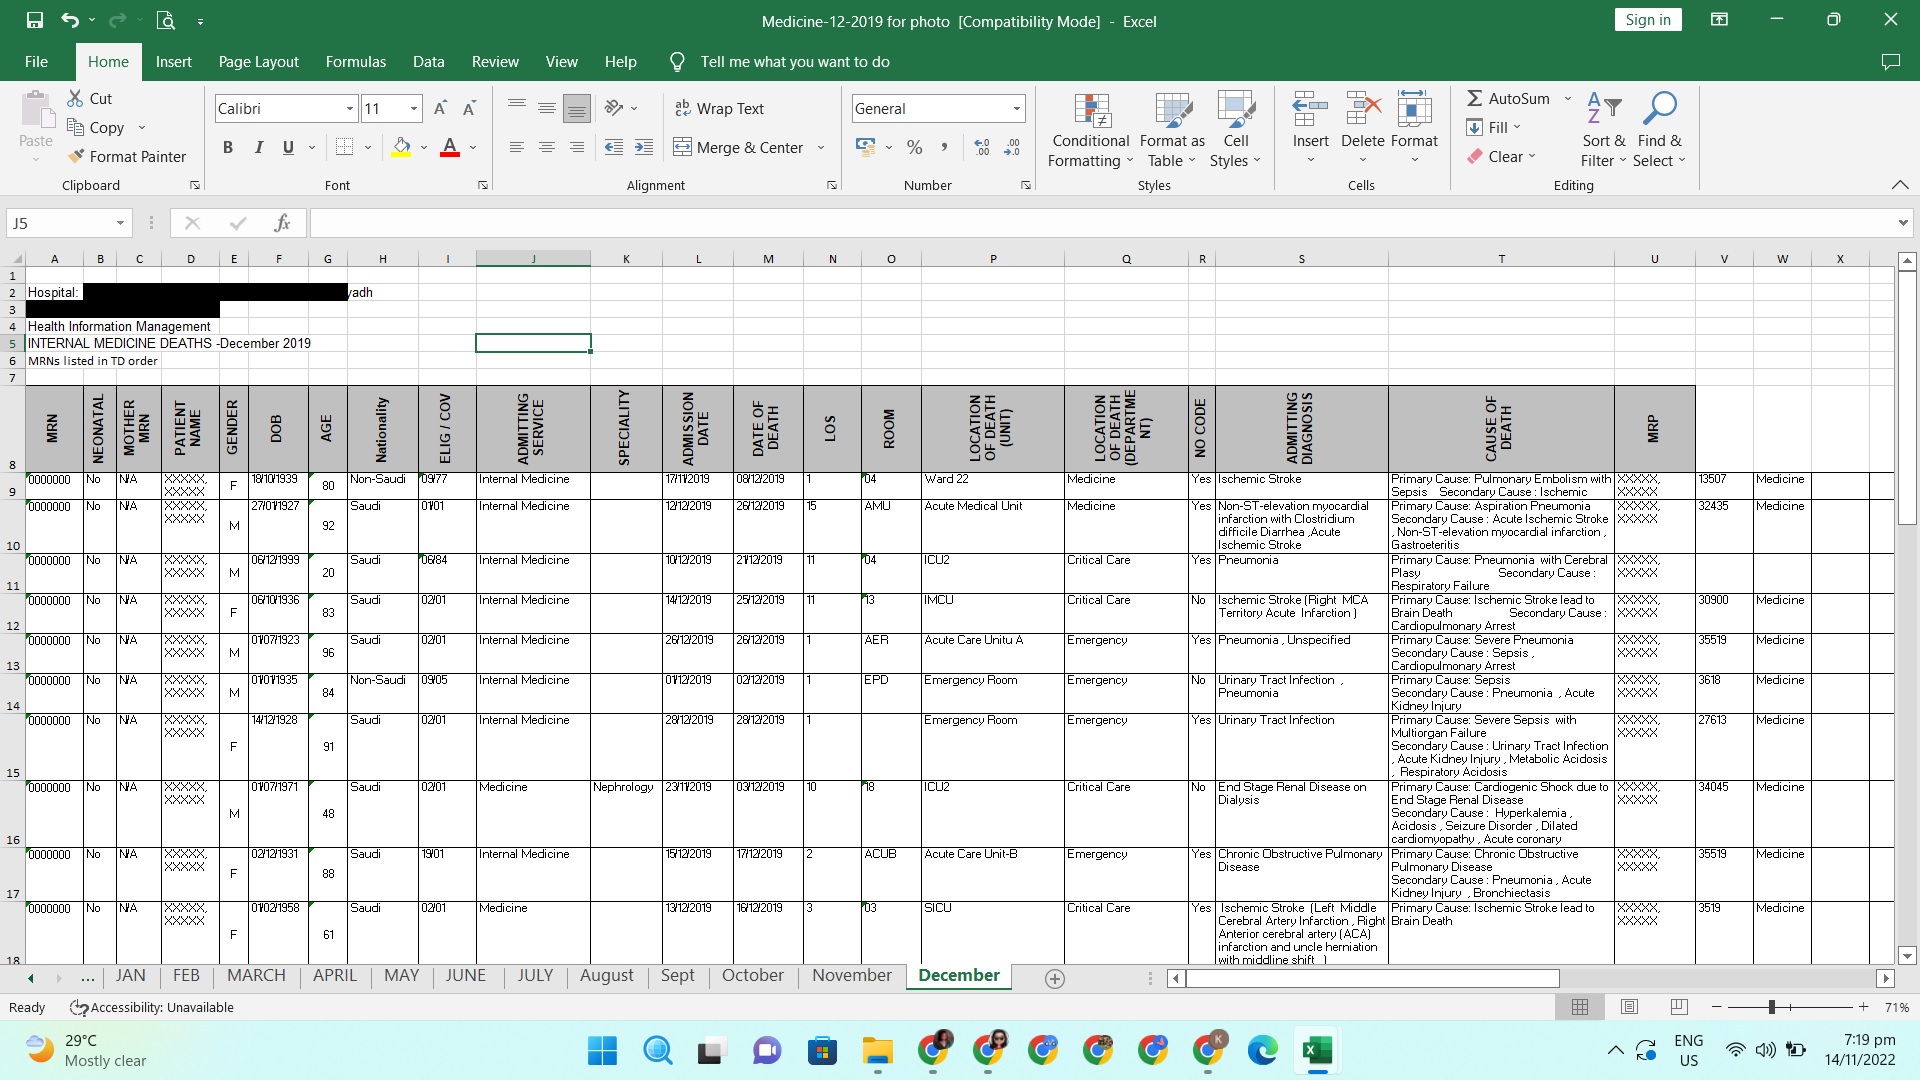1920x1080 pixels.
Task: Click the Format Painter brush icon
Action: click(x=76, y=157)
